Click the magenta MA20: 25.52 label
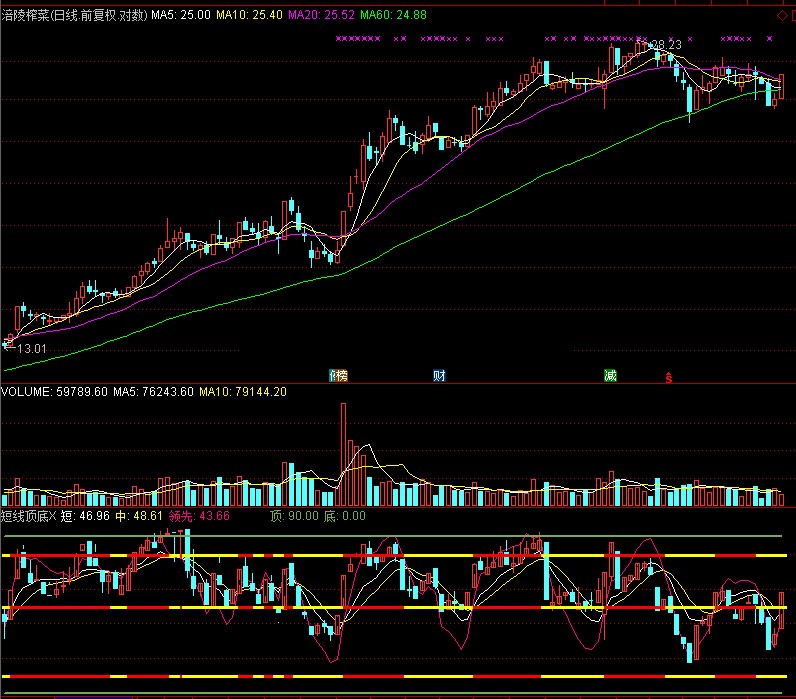The width and height of the screenshot is (796, 699). (321, 15)
